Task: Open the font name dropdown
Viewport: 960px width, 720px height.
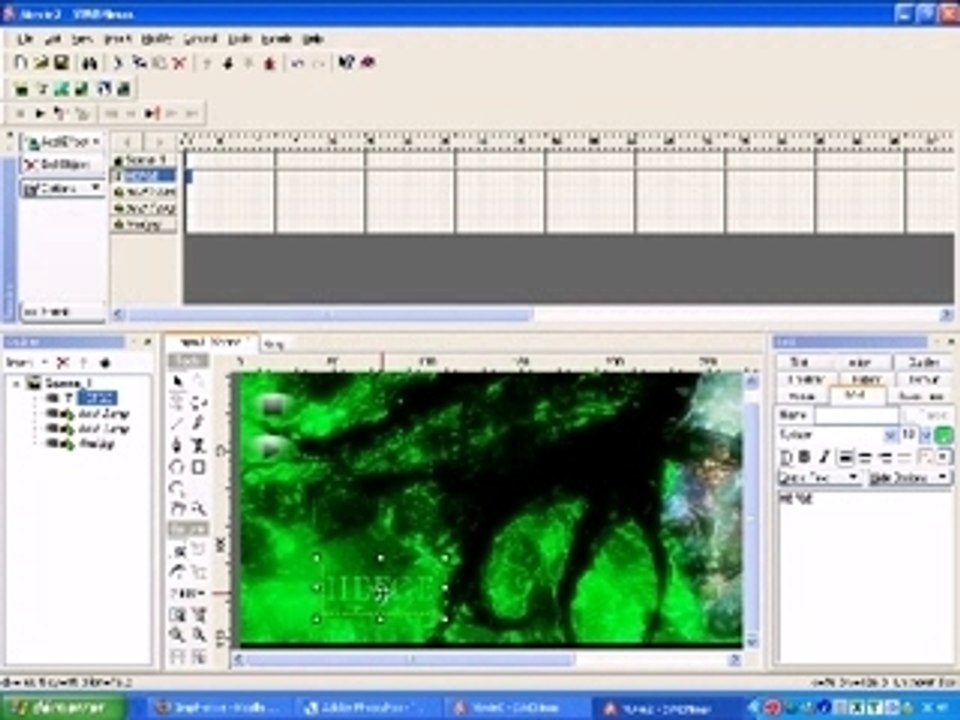Action: tap(890, 435)
